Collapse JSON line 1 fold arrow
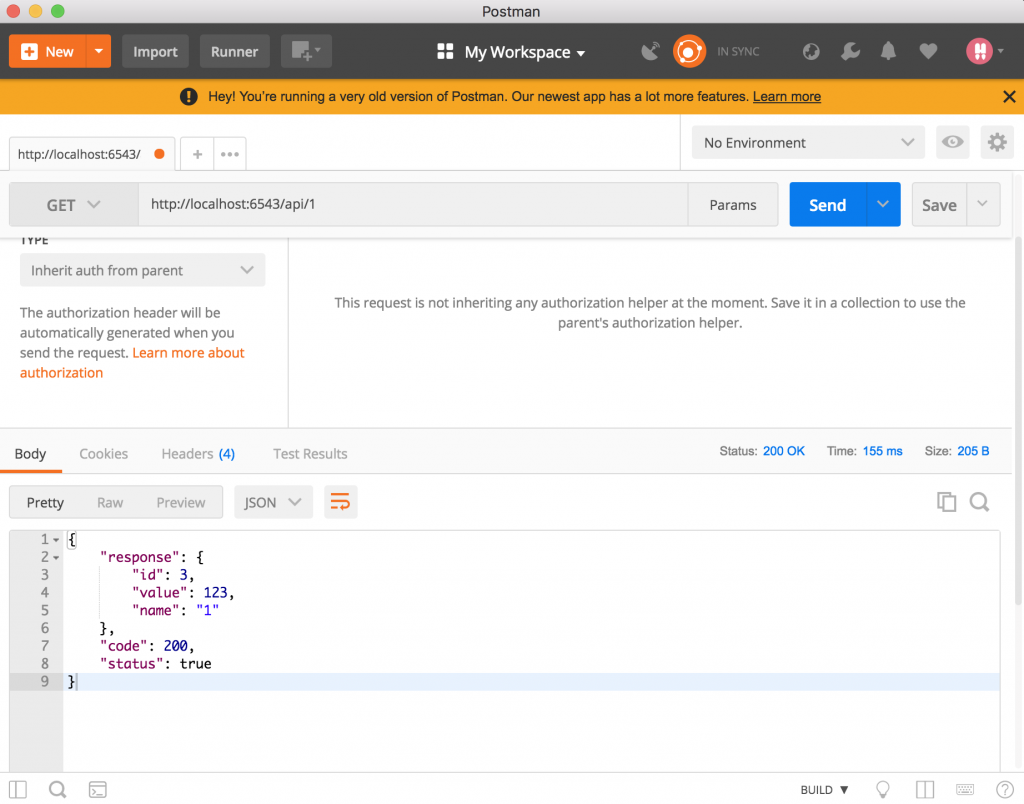Viewport: 1024px width, 804px height. [x=56, y=540]
